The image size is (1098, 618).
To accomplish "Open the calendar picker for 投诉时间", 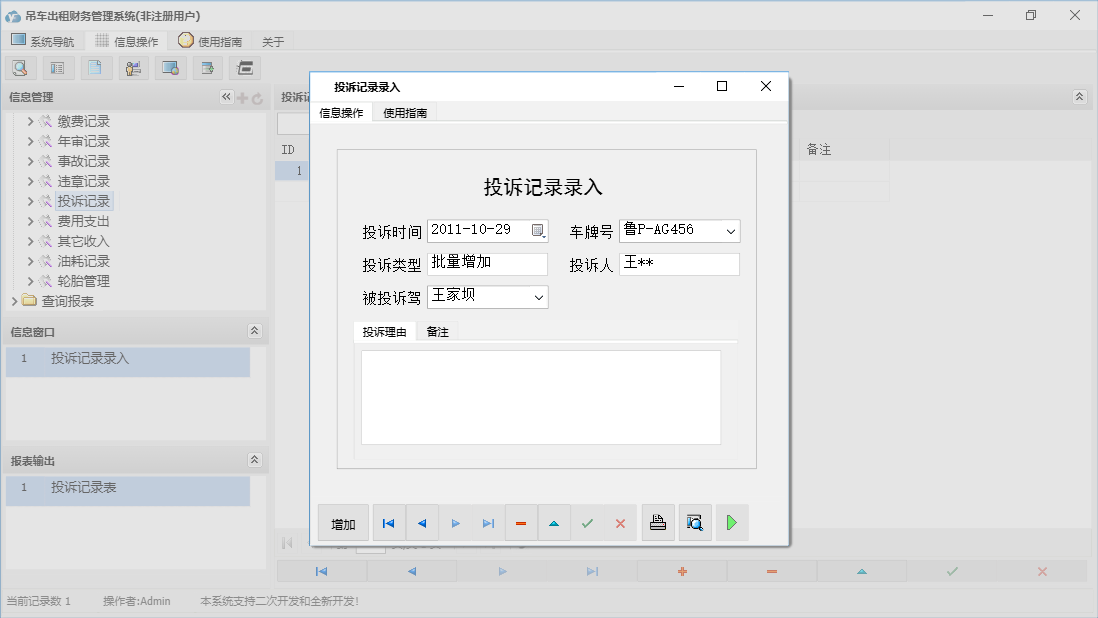I will (538, 230).
